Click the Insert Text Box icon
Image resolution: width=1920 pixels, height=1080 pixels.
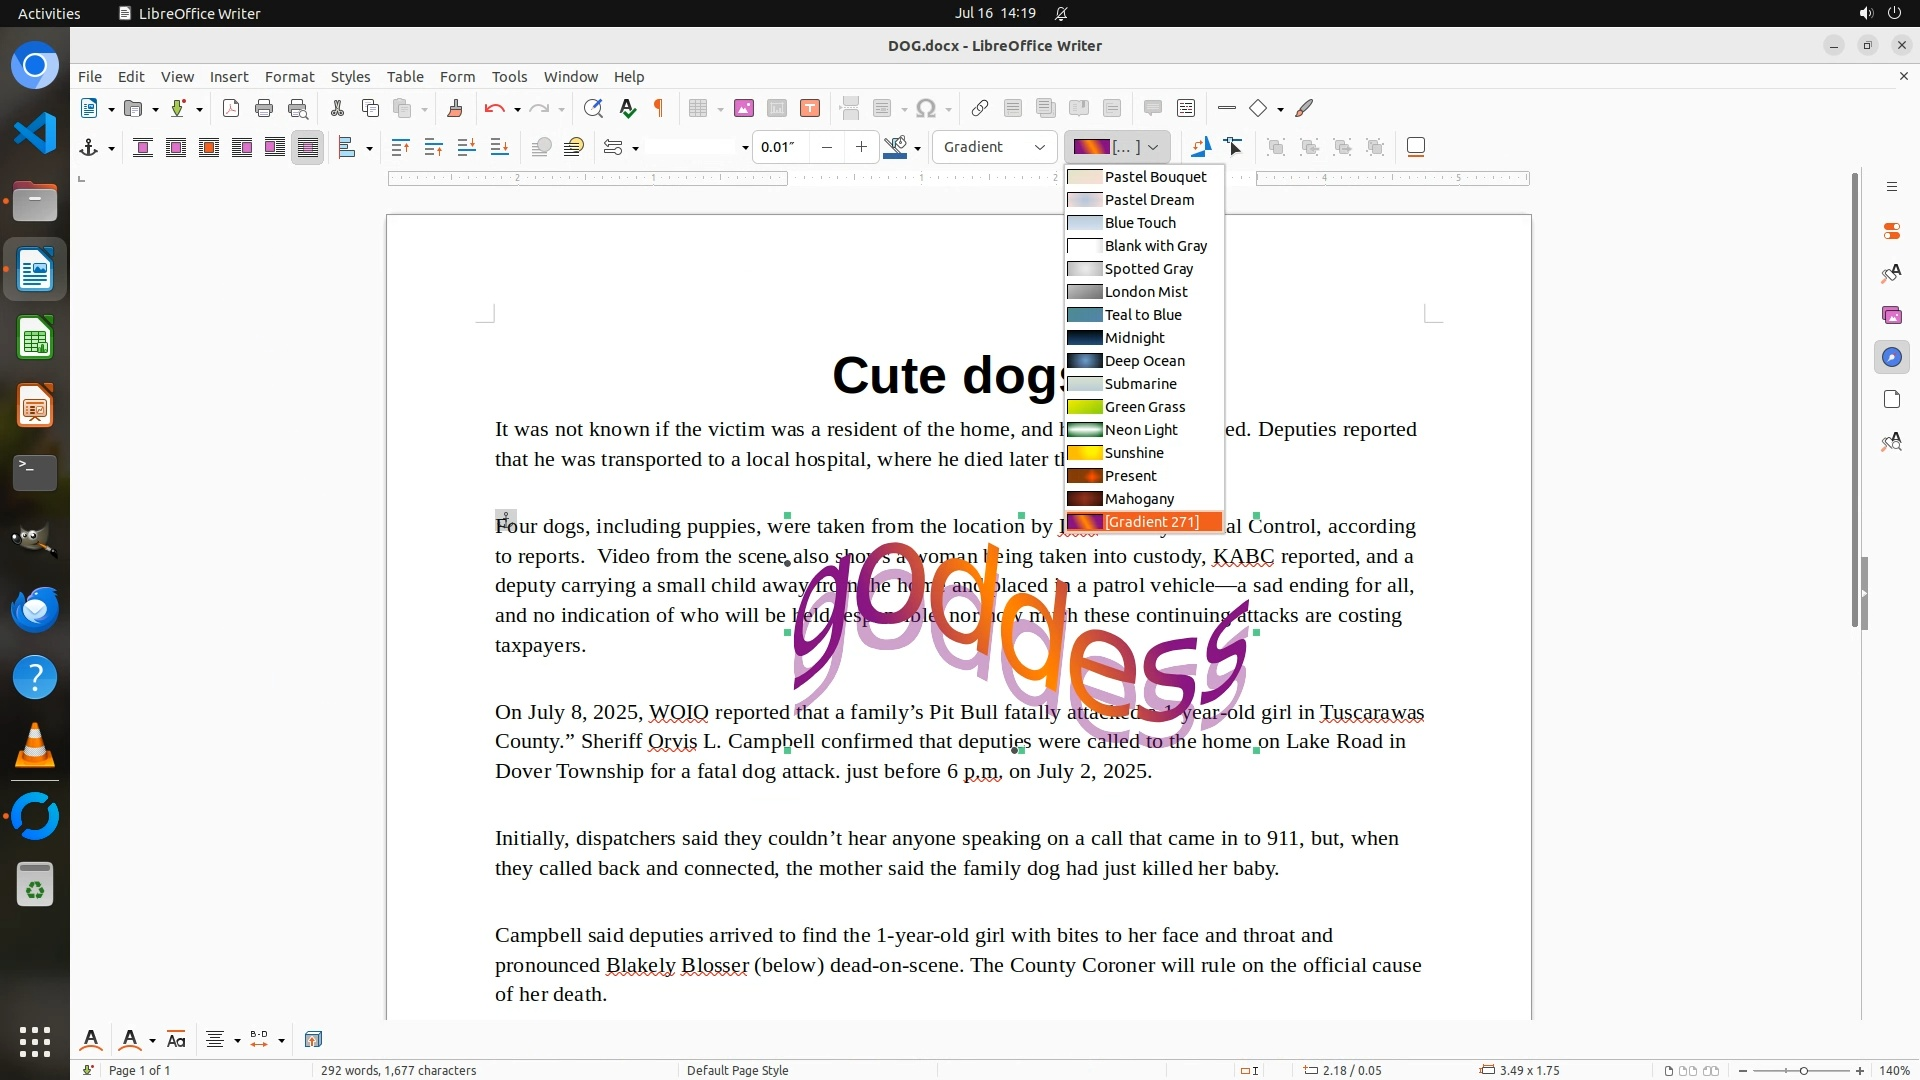810,109
